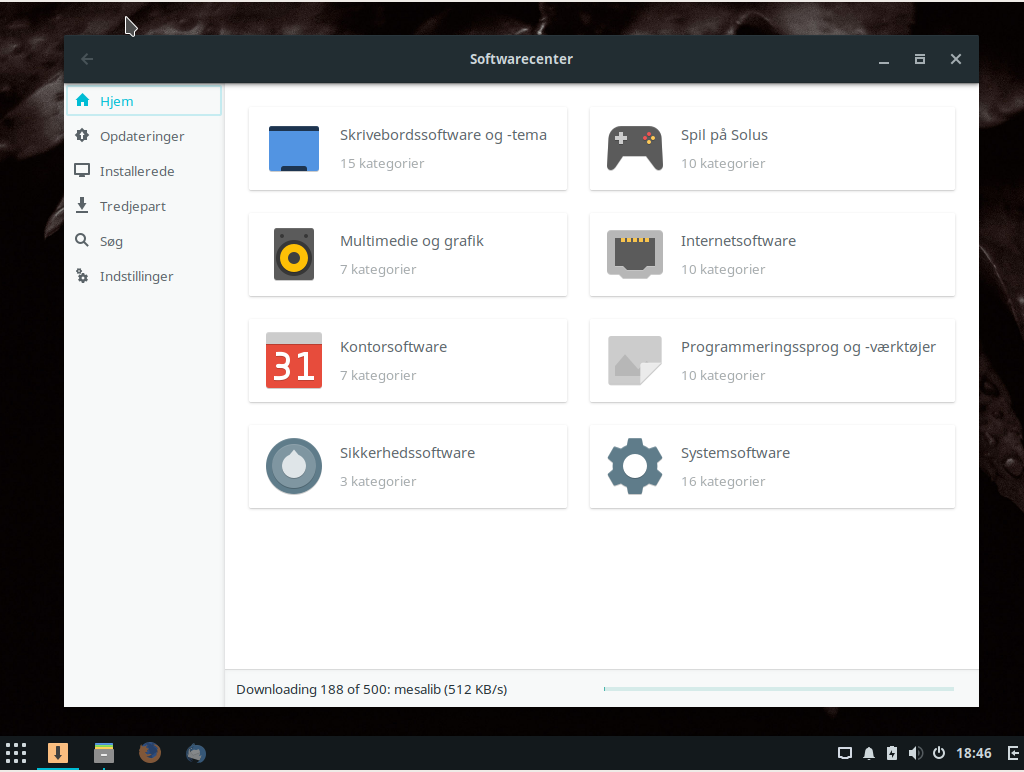The width and height of the screenshot is (1024, 772).
Task: Open the application grid menu in the taskbar
Action: tap(16, 753)
